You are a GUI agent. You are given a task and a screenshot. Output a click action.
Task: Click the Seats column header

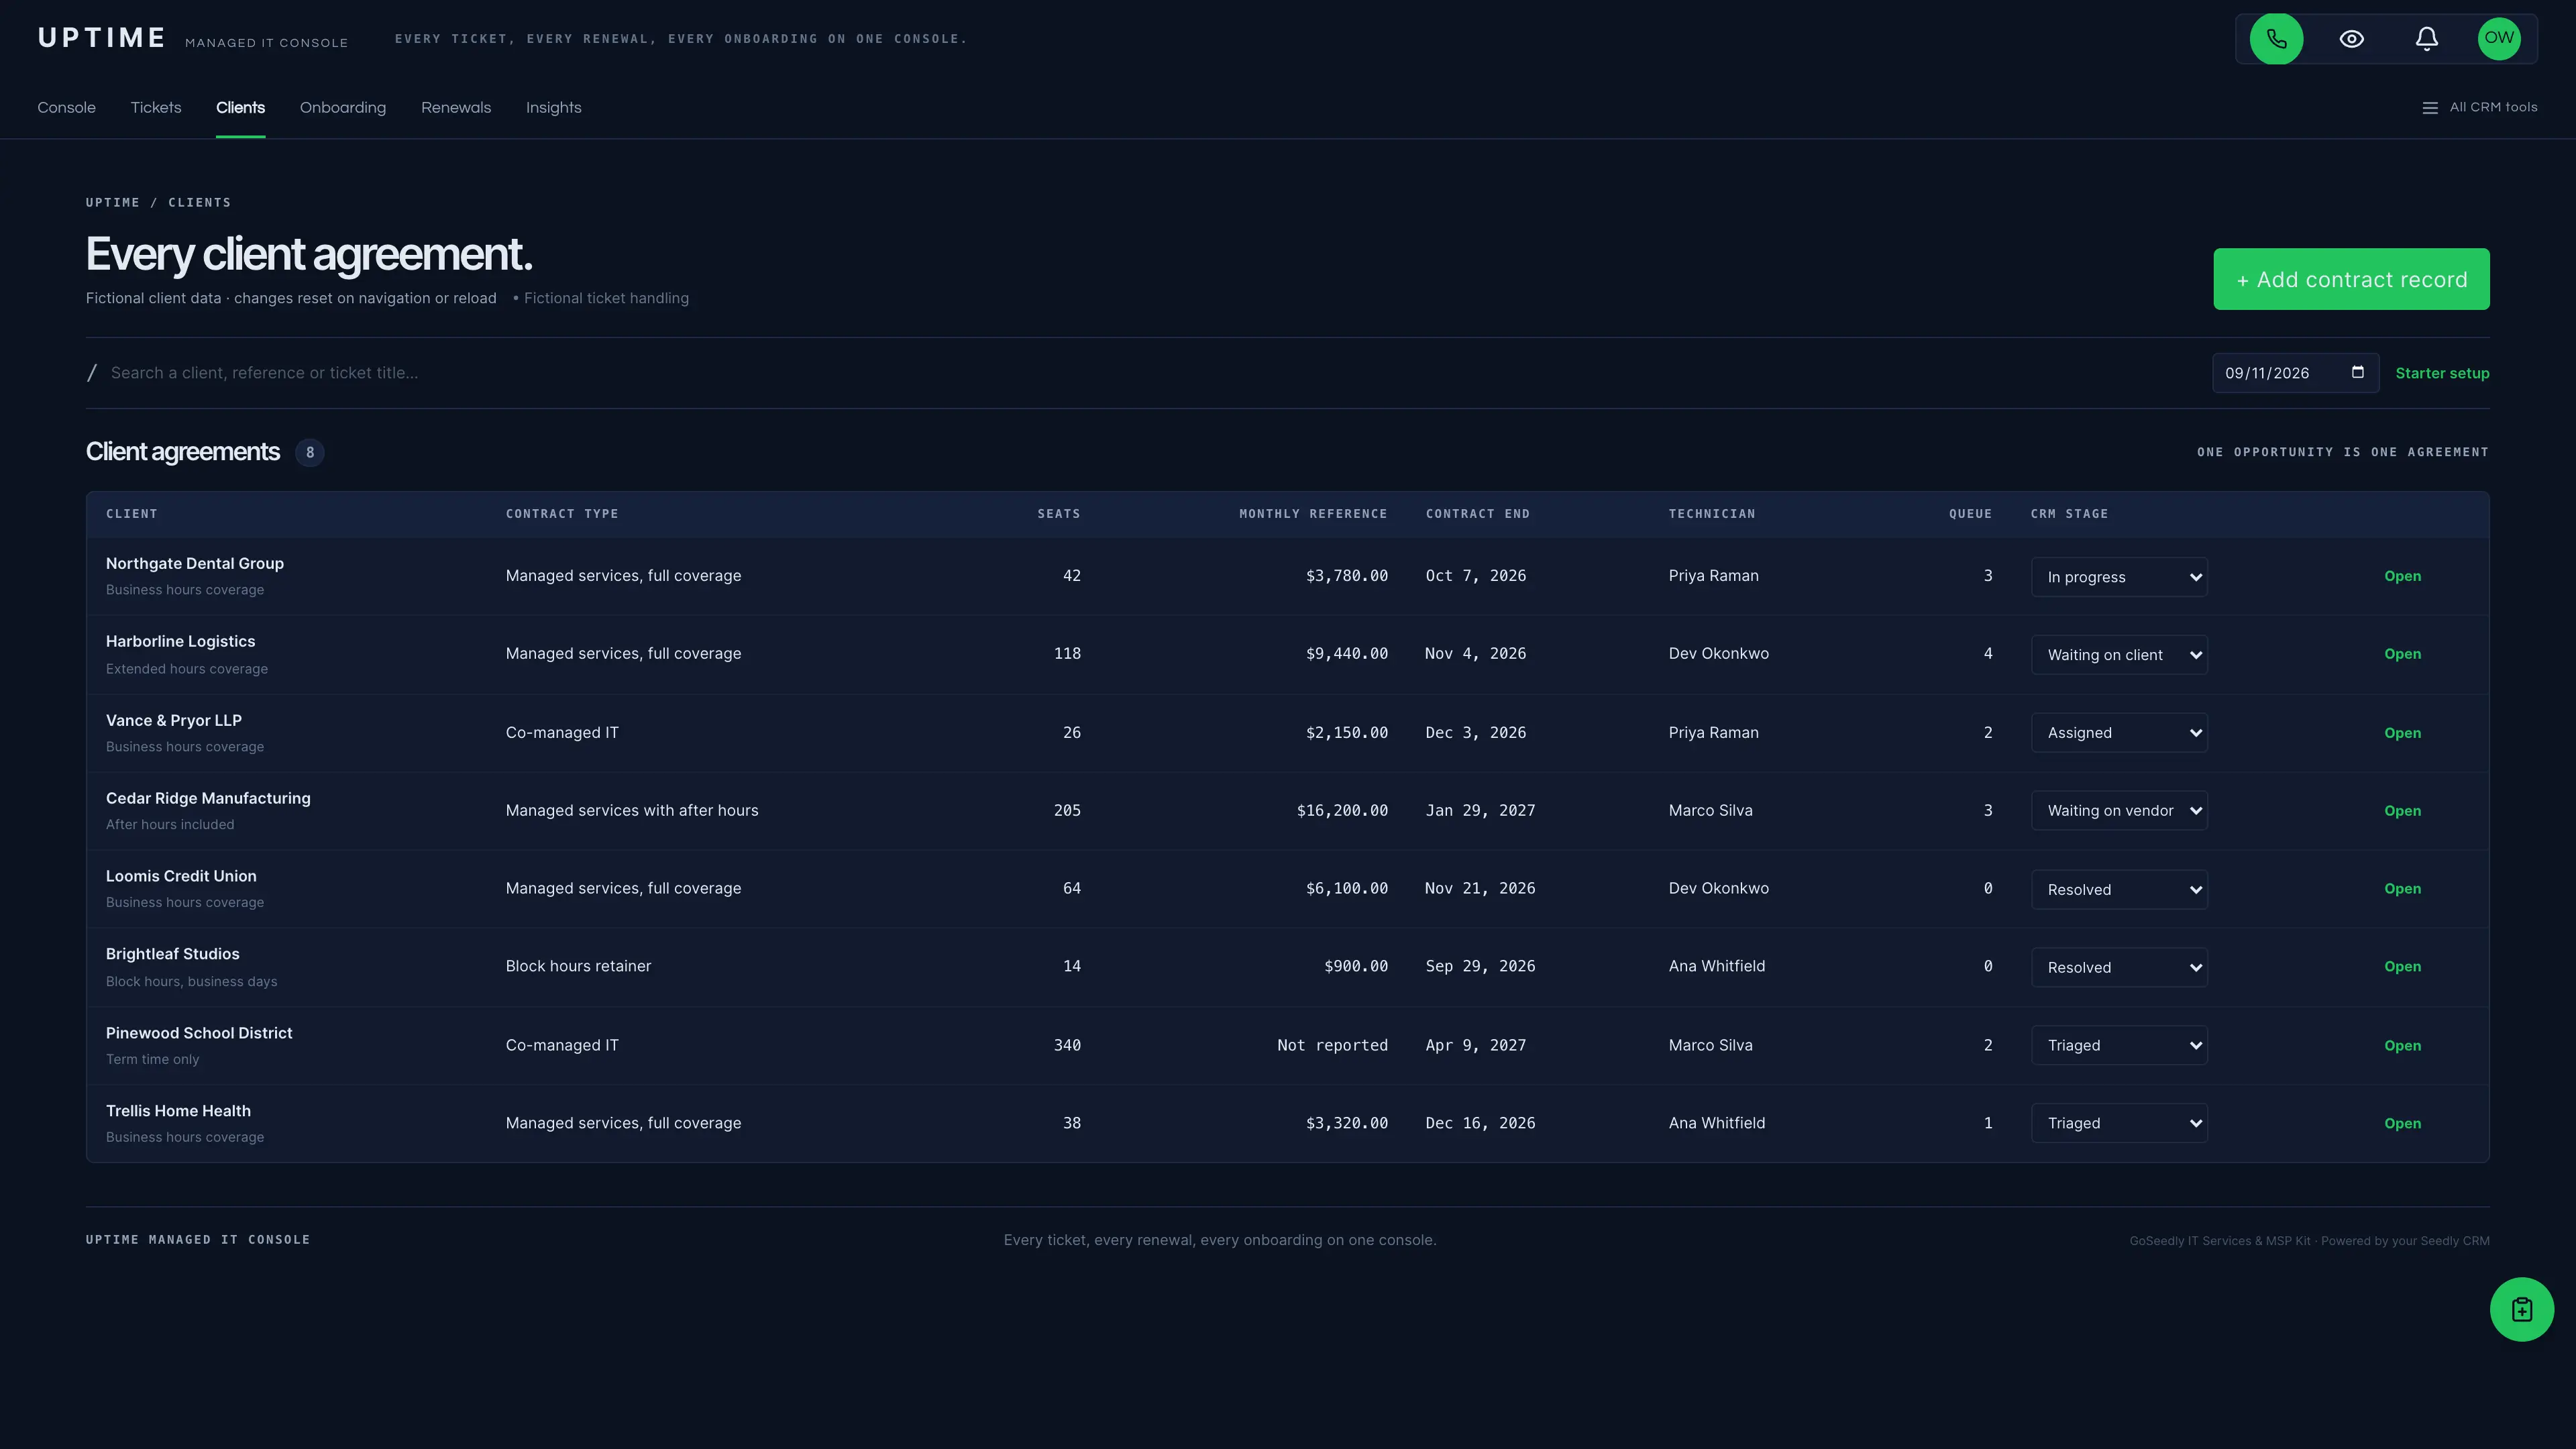click(x=1059, y=514)
